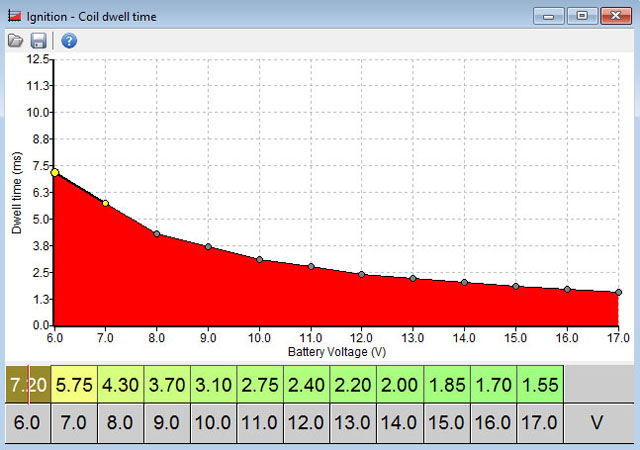
Task: Select the 17.0 voltage axis cell
Action: (538, 423)
